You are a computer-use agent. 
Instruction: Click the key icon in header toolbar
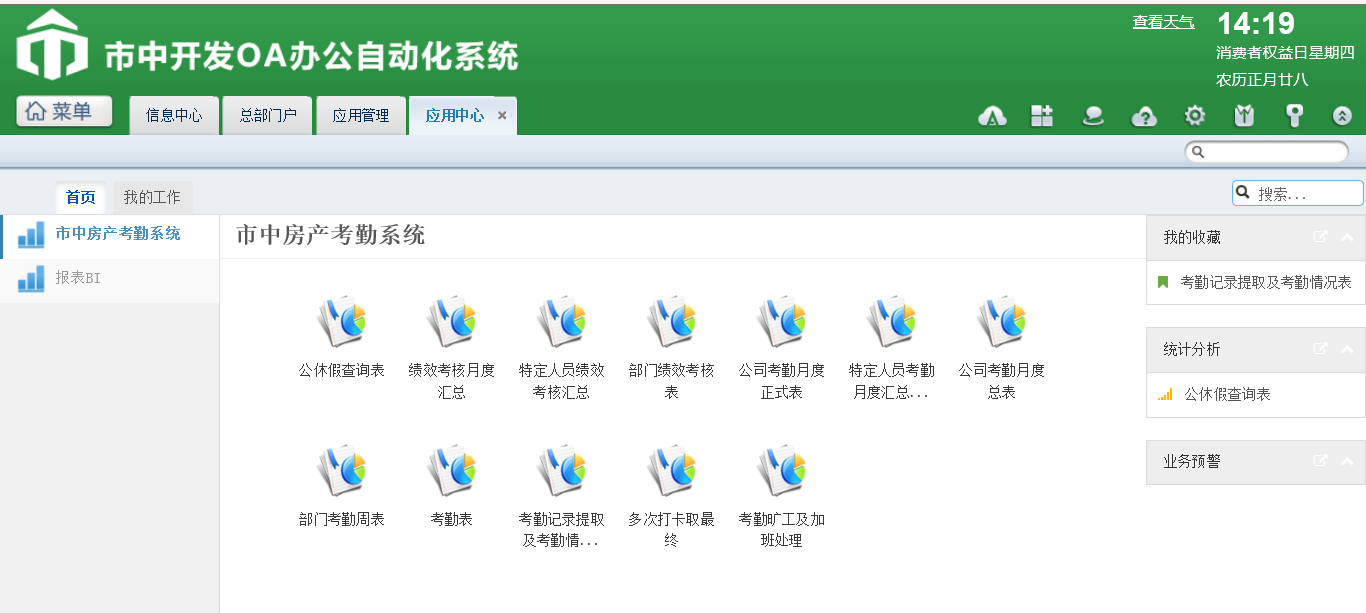1294,116
